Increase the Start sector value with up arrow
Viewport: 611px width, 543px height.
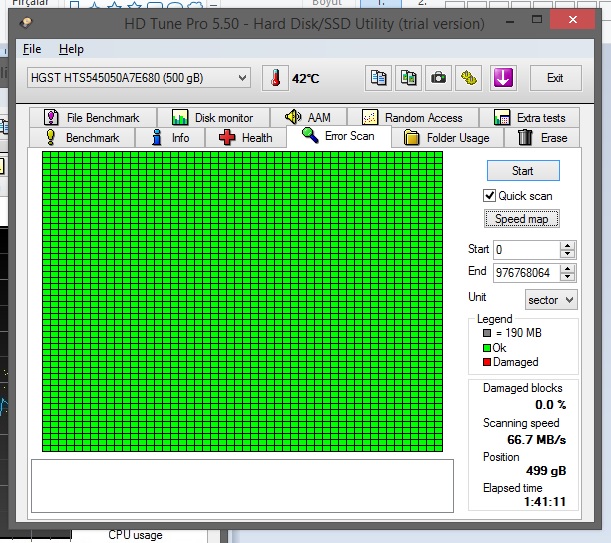pyautogui.click(x=568, y=246)
